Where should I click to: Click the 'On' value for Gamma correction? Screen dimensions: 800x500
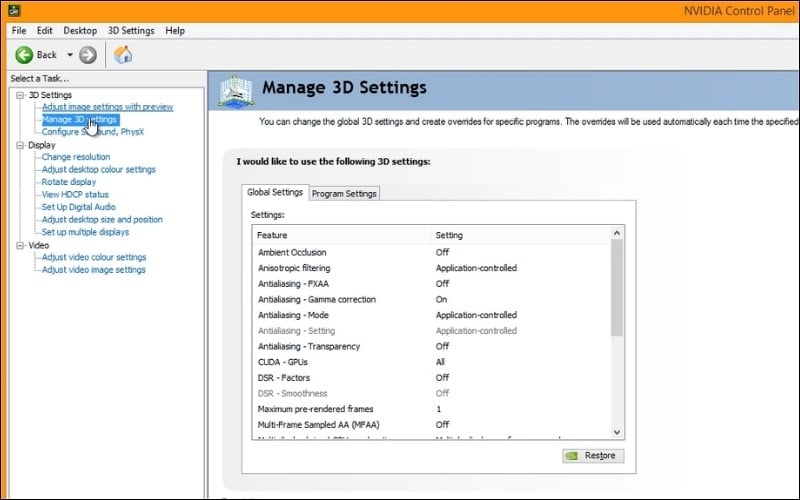[441, 299]
